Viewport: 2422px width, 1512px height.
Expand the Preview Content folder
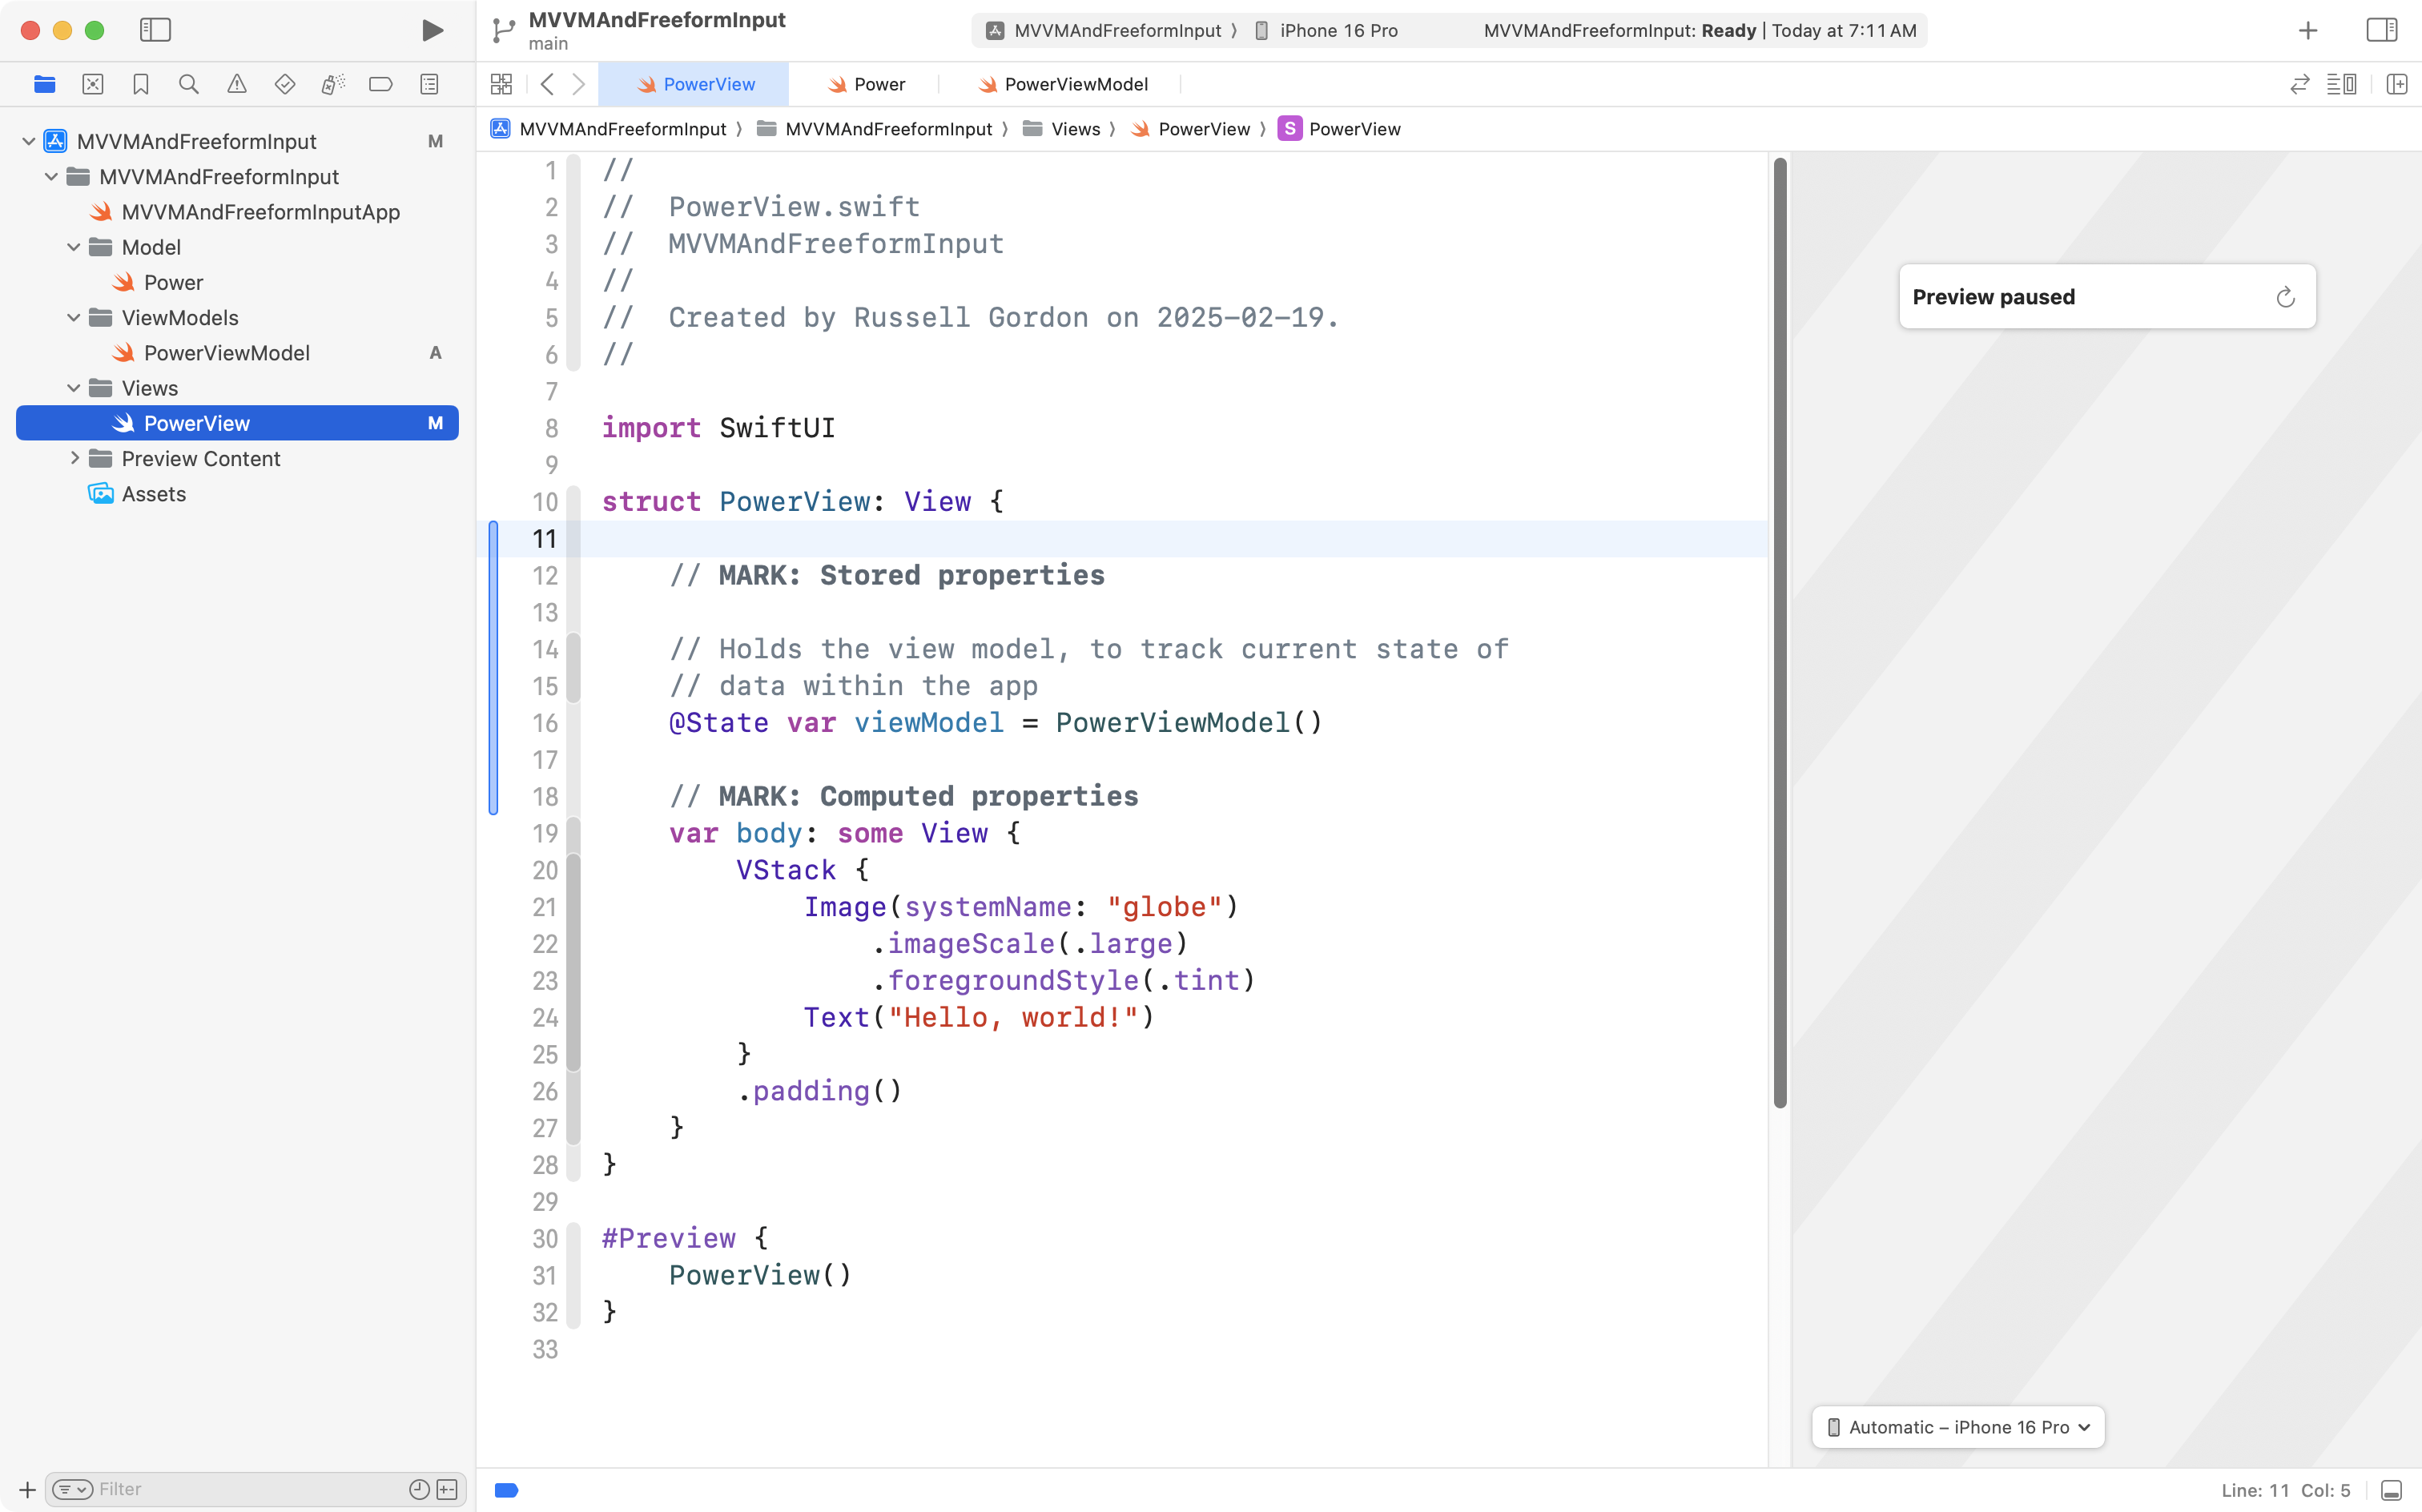coord(74,458)
